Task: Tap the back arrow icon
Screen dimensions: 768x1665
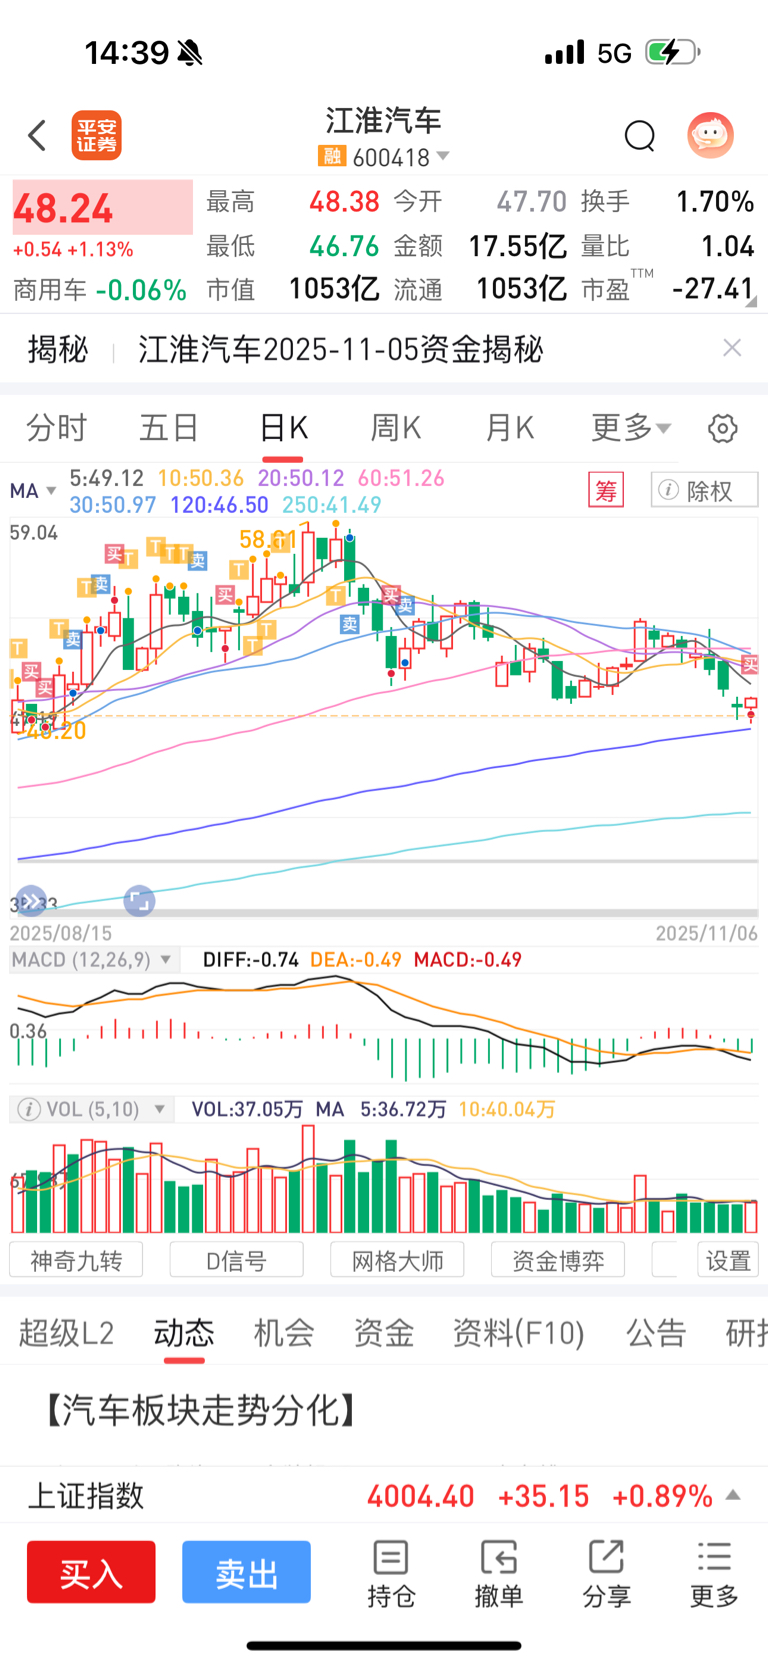Action: click(x=38, y=135)
